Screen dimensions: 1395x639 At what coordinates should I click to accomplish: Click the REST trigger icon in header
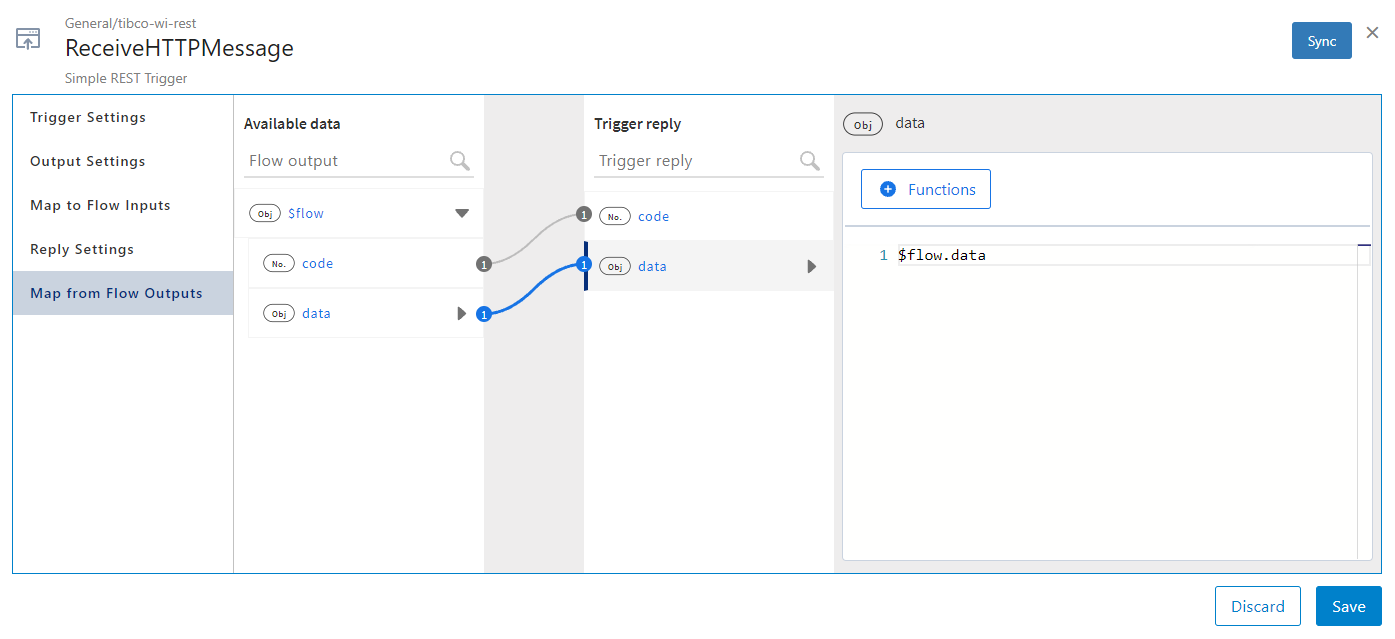28,40
